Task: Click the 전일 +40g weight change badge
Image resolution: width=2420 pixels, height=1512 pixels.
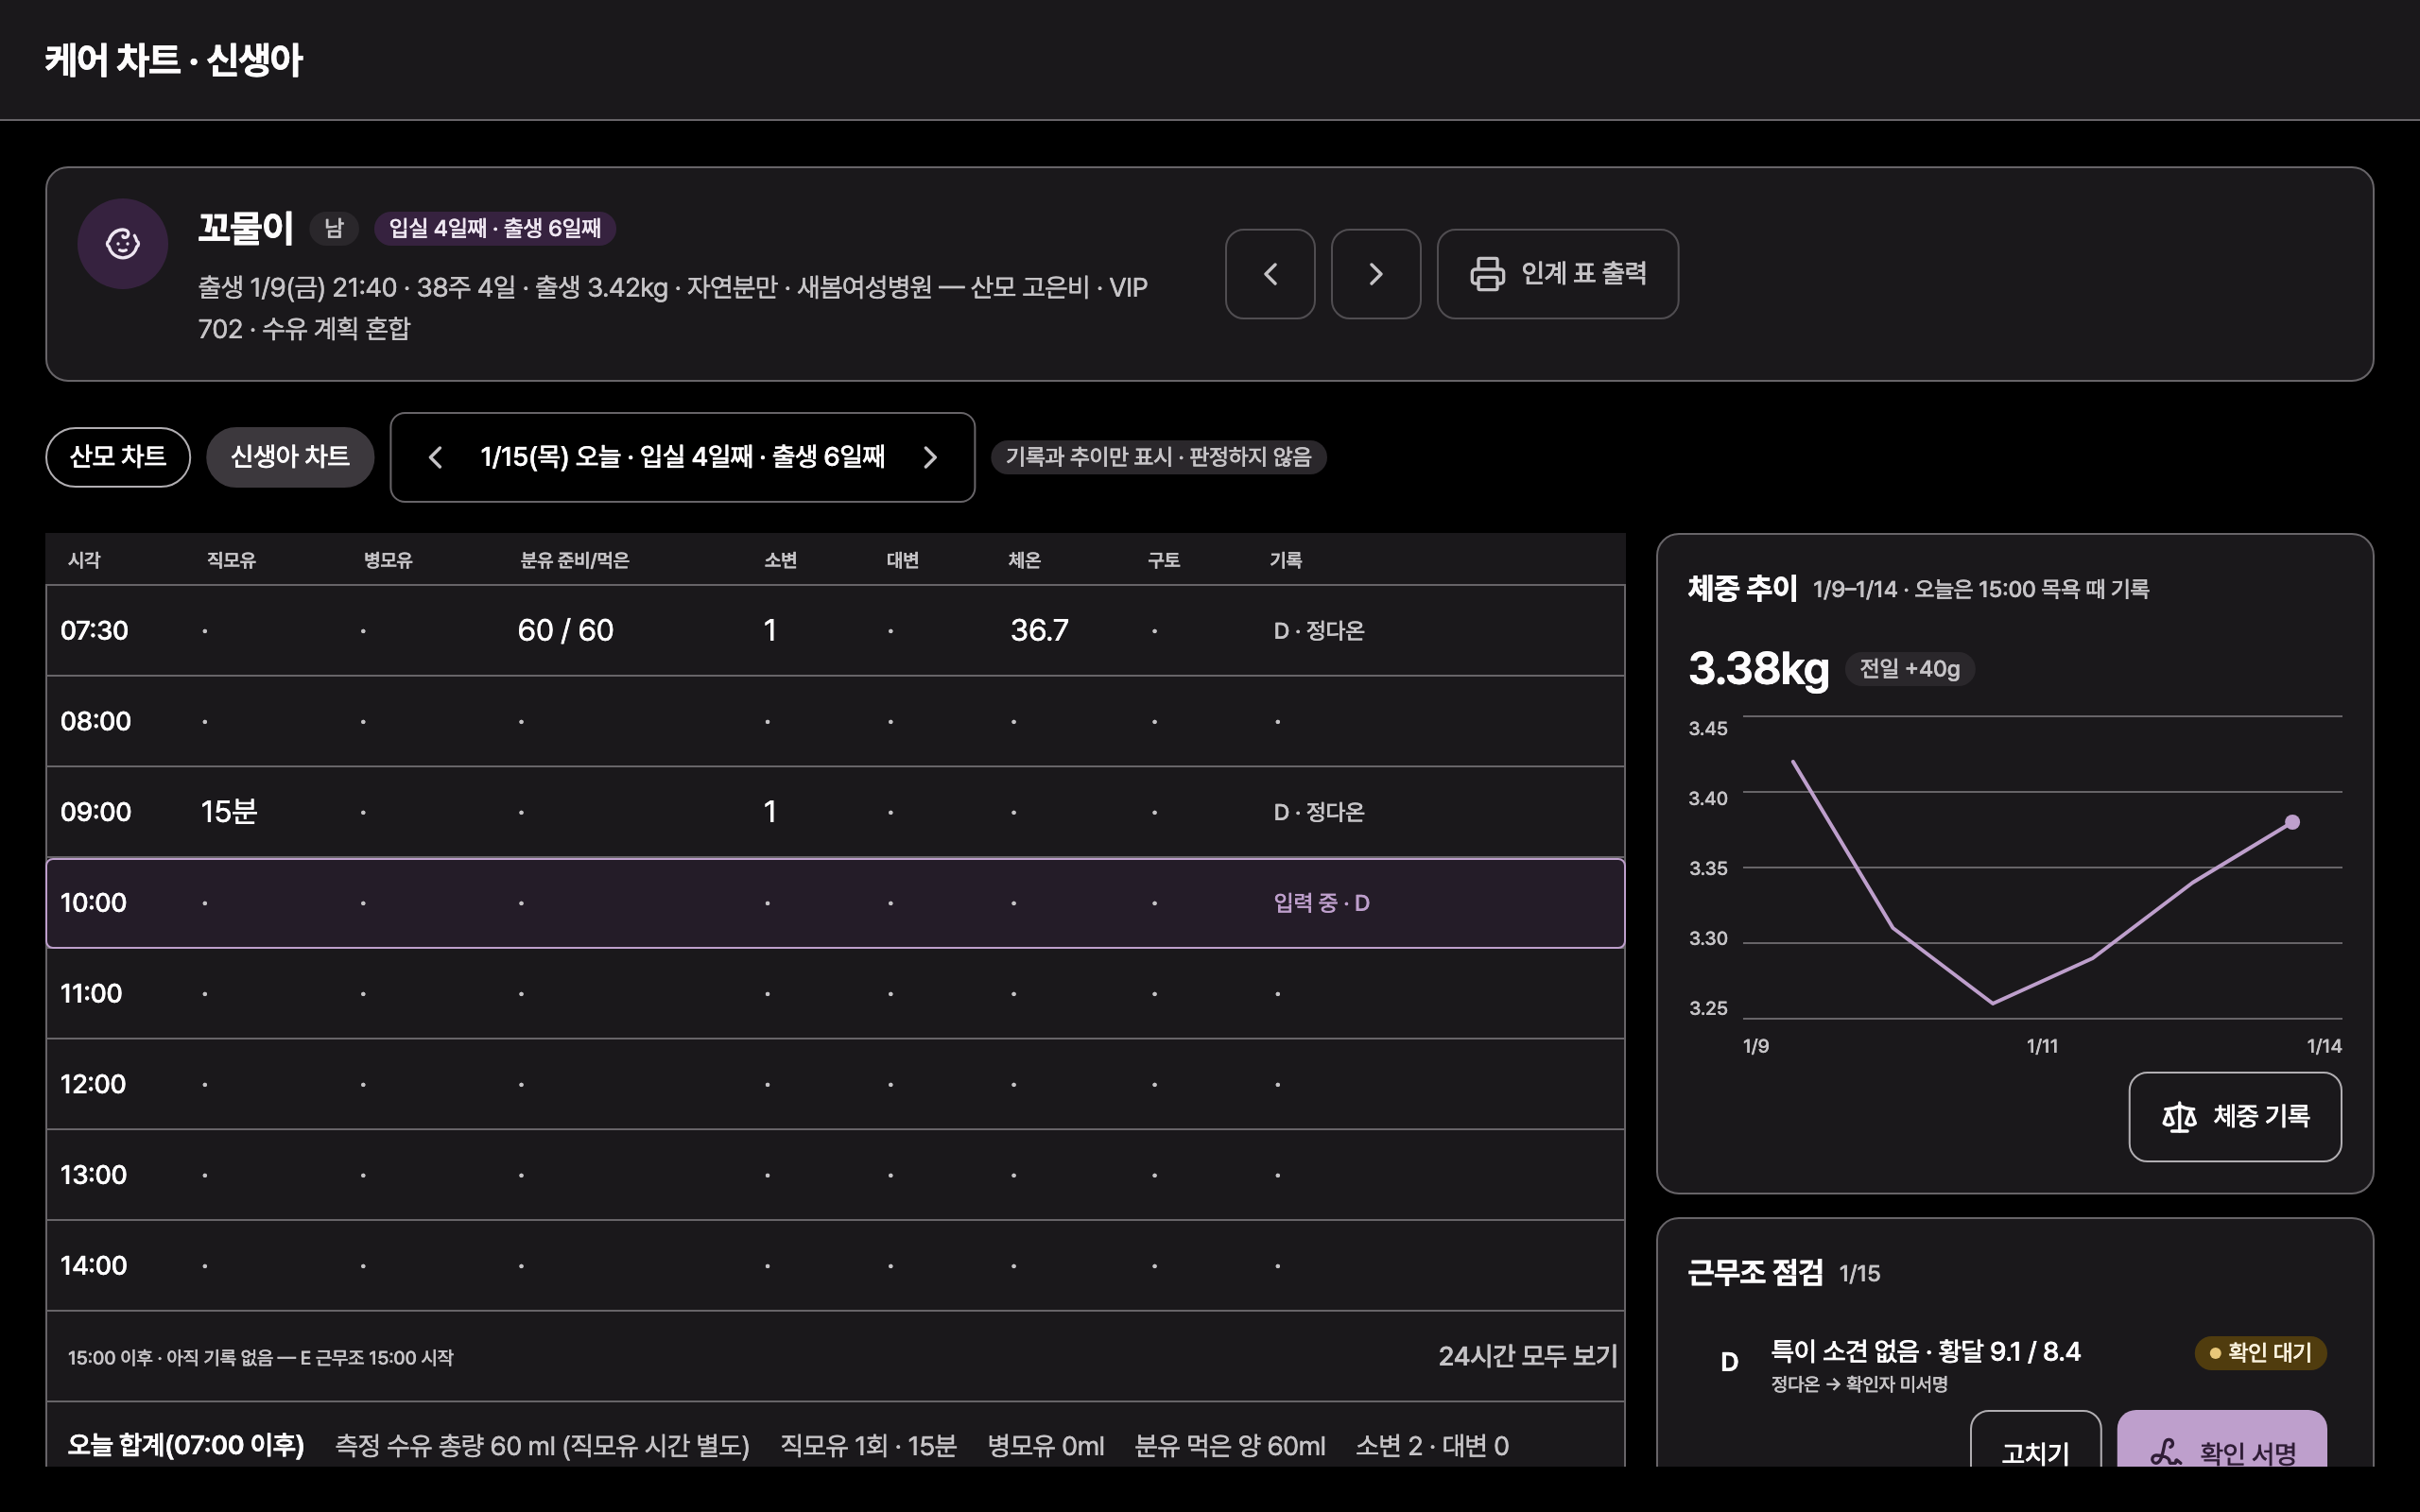Action: pyautogui.click(x=1909, y=669)
